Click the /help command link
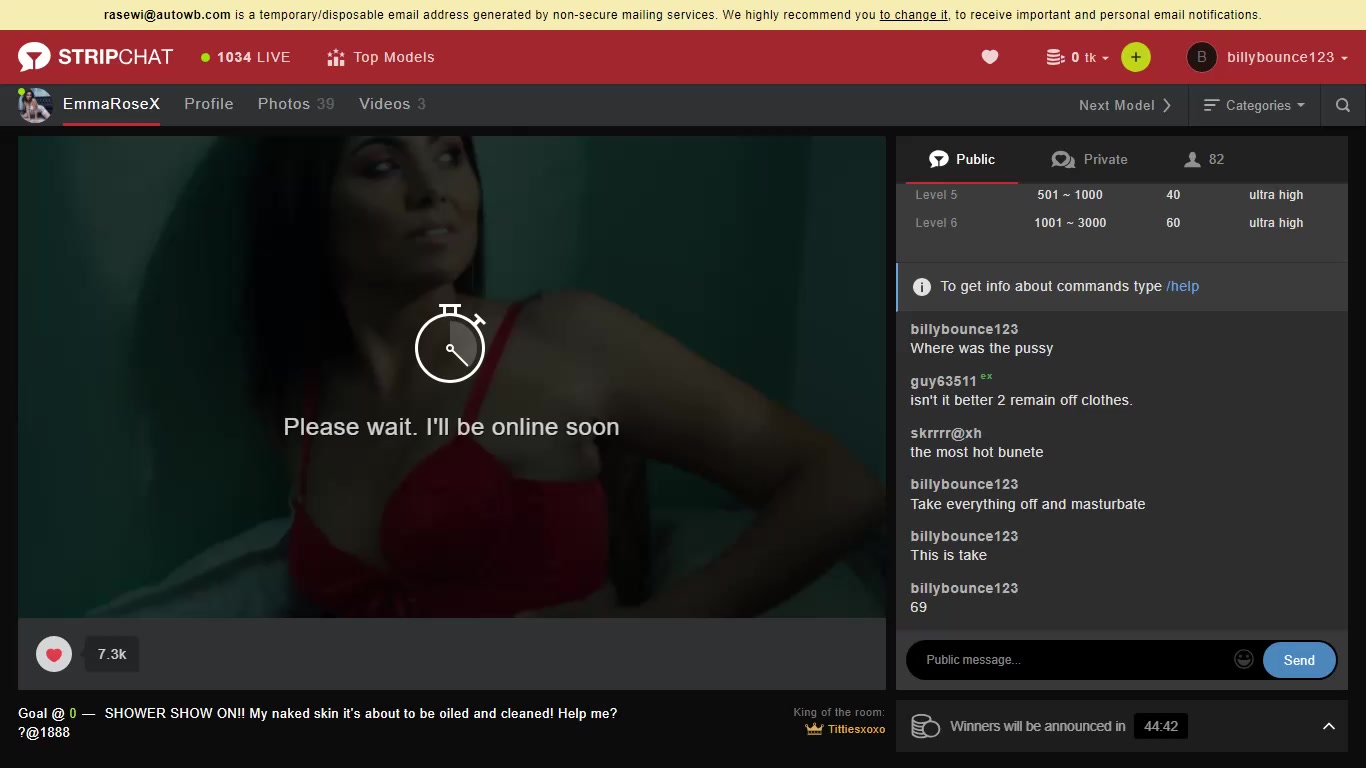 coord(1182,286)
